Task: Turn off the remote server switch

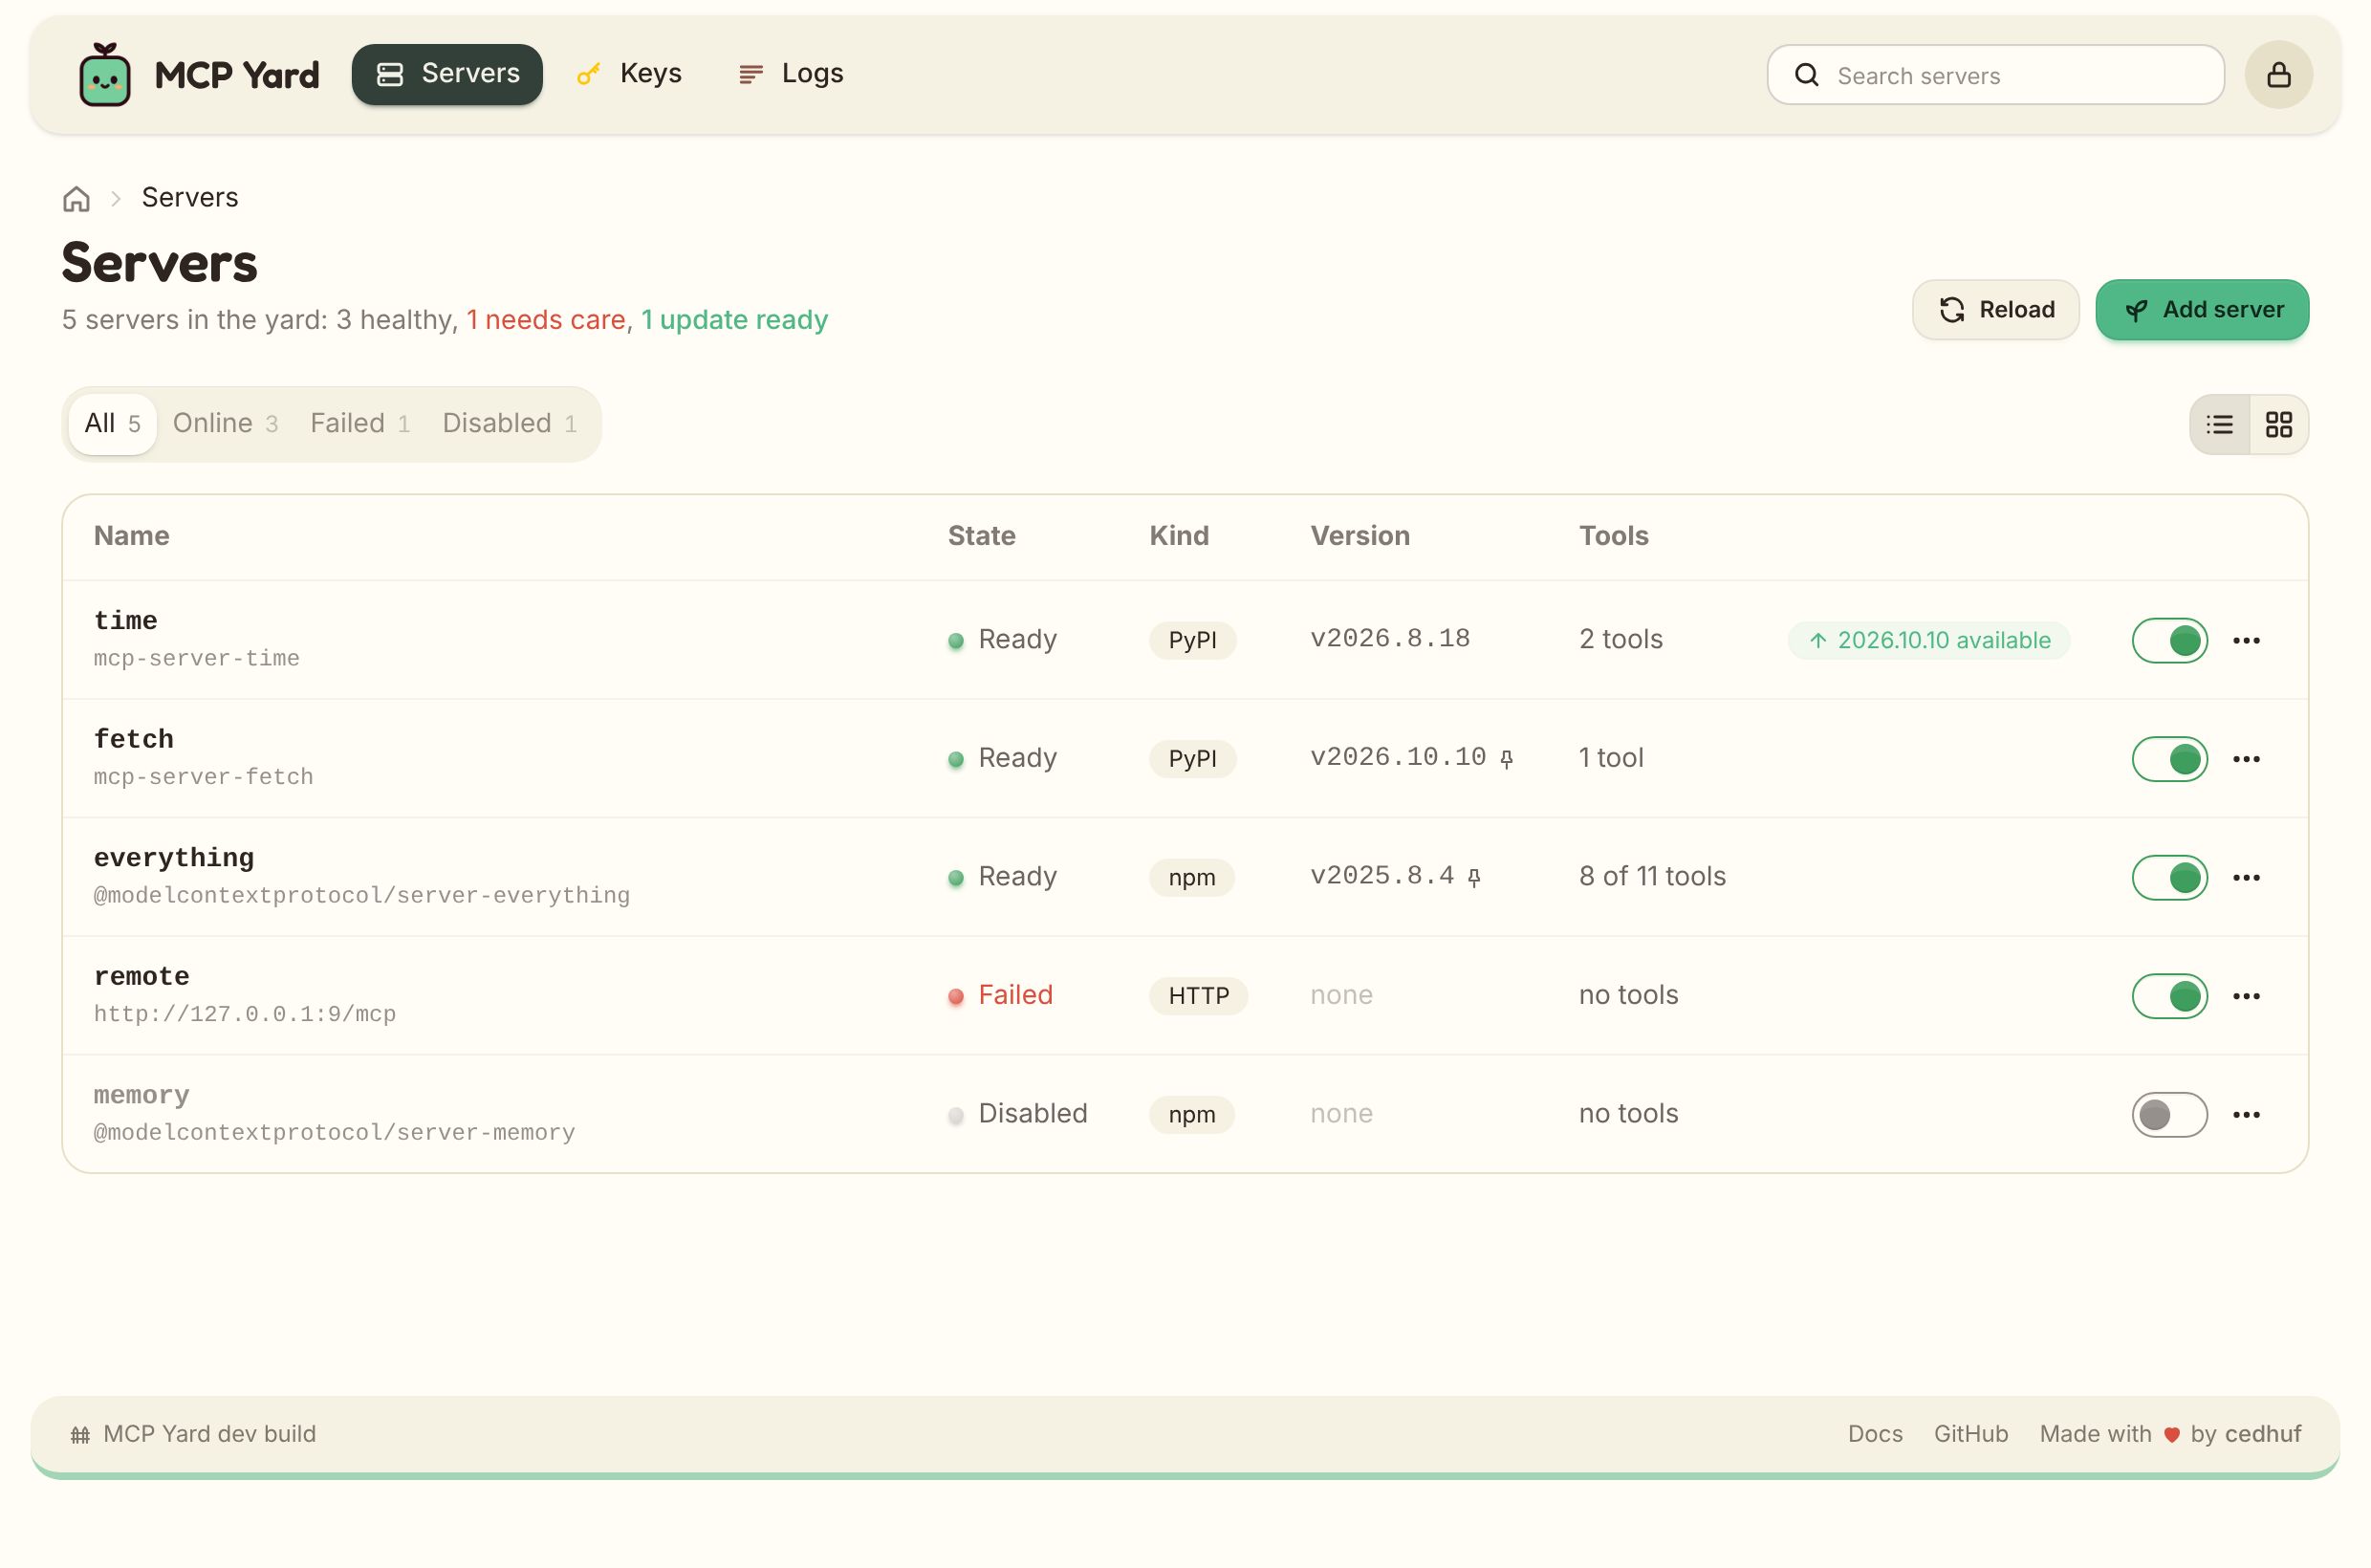Action: [2170, 996]
